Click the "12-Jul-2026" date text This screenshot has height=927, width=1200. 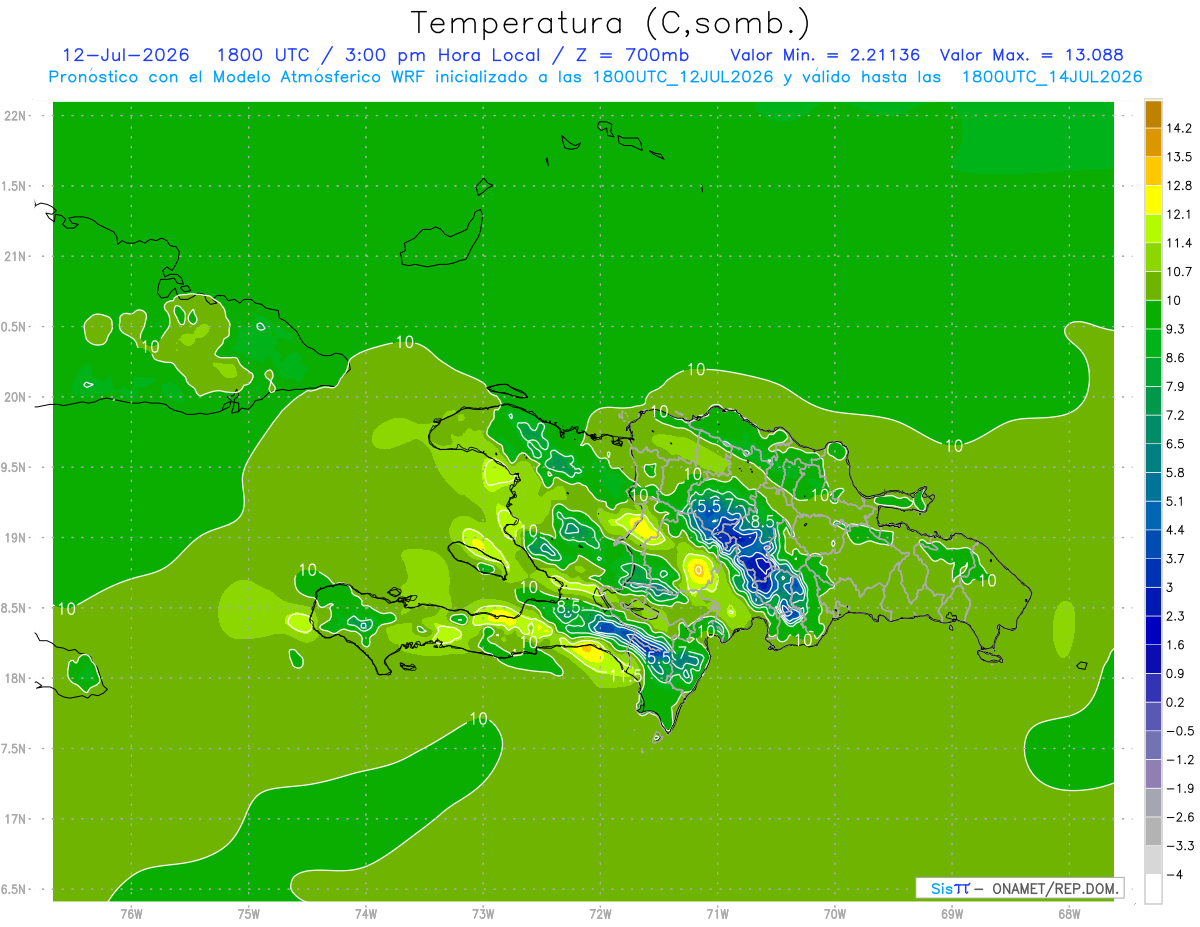click(x=126, y=55)
